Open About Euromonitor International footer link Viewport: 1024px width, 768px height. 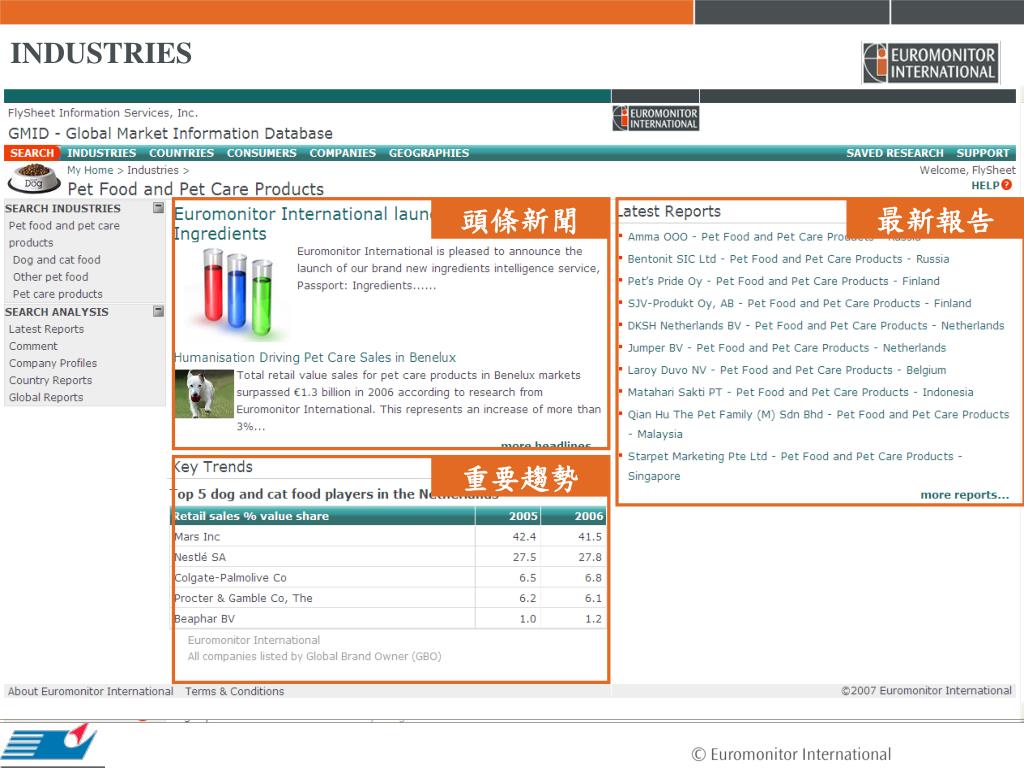point(91,691)
